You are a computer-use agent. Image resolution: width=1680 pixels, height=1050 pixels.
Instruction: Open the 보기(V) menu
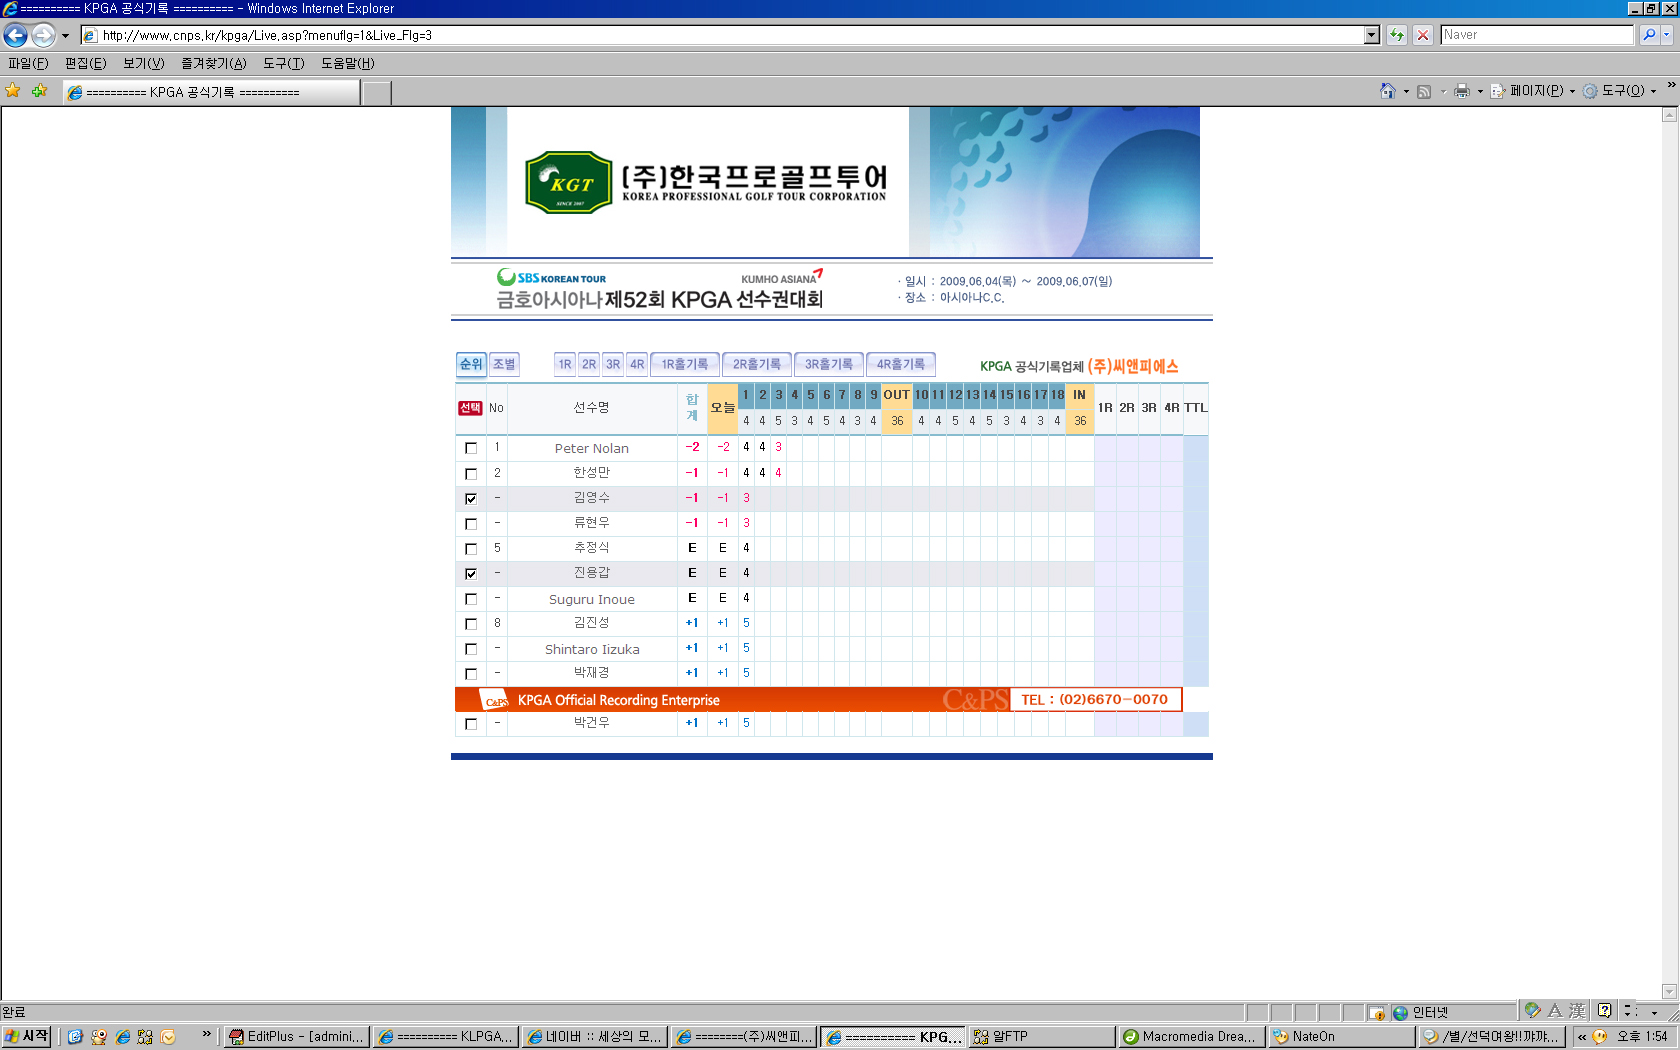pyautogui.click(x=143, y=63)
